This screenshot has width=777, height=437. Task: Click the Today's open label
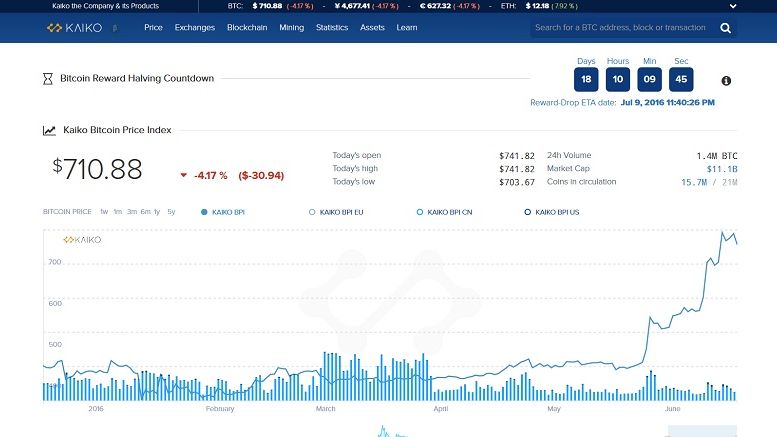357,155
